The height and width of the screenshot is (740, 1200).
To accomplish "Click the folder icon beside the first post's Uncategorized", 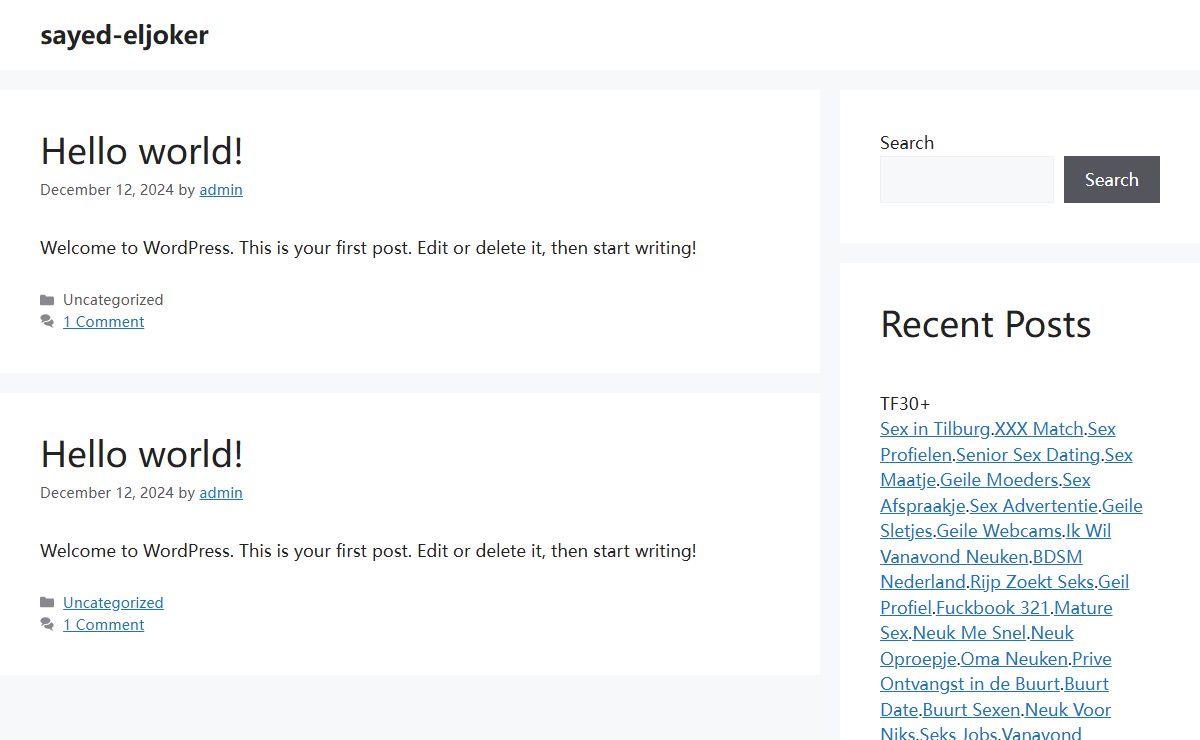I will point(47,300).
